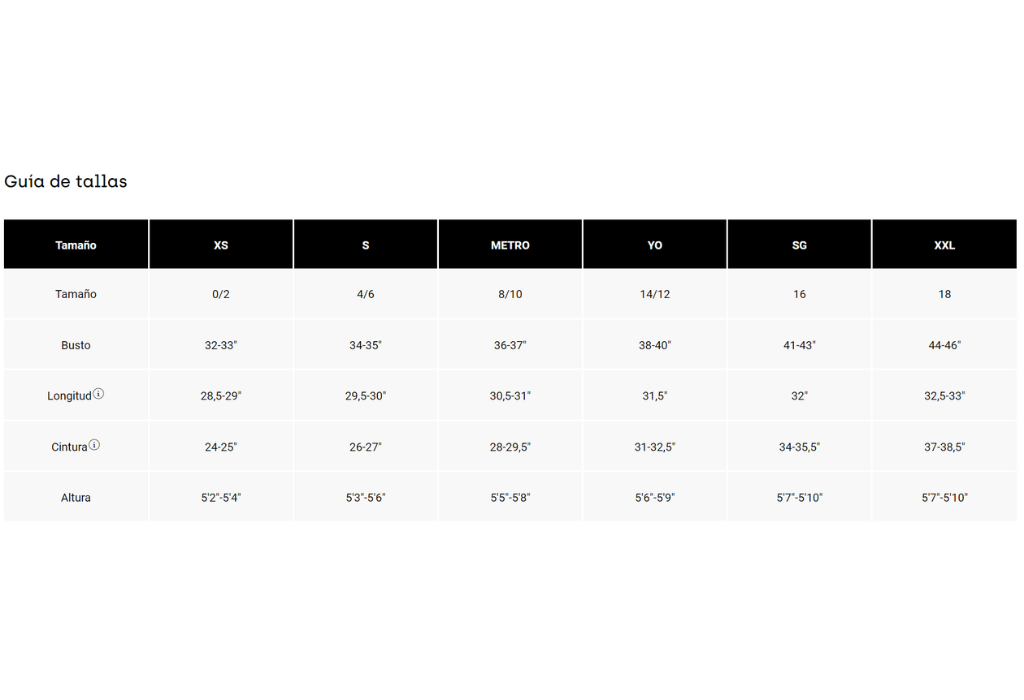Viewport: 1024px width, 700px height.
Task: Click the Guía de tallas heading
Action: (x=66, y=181)
